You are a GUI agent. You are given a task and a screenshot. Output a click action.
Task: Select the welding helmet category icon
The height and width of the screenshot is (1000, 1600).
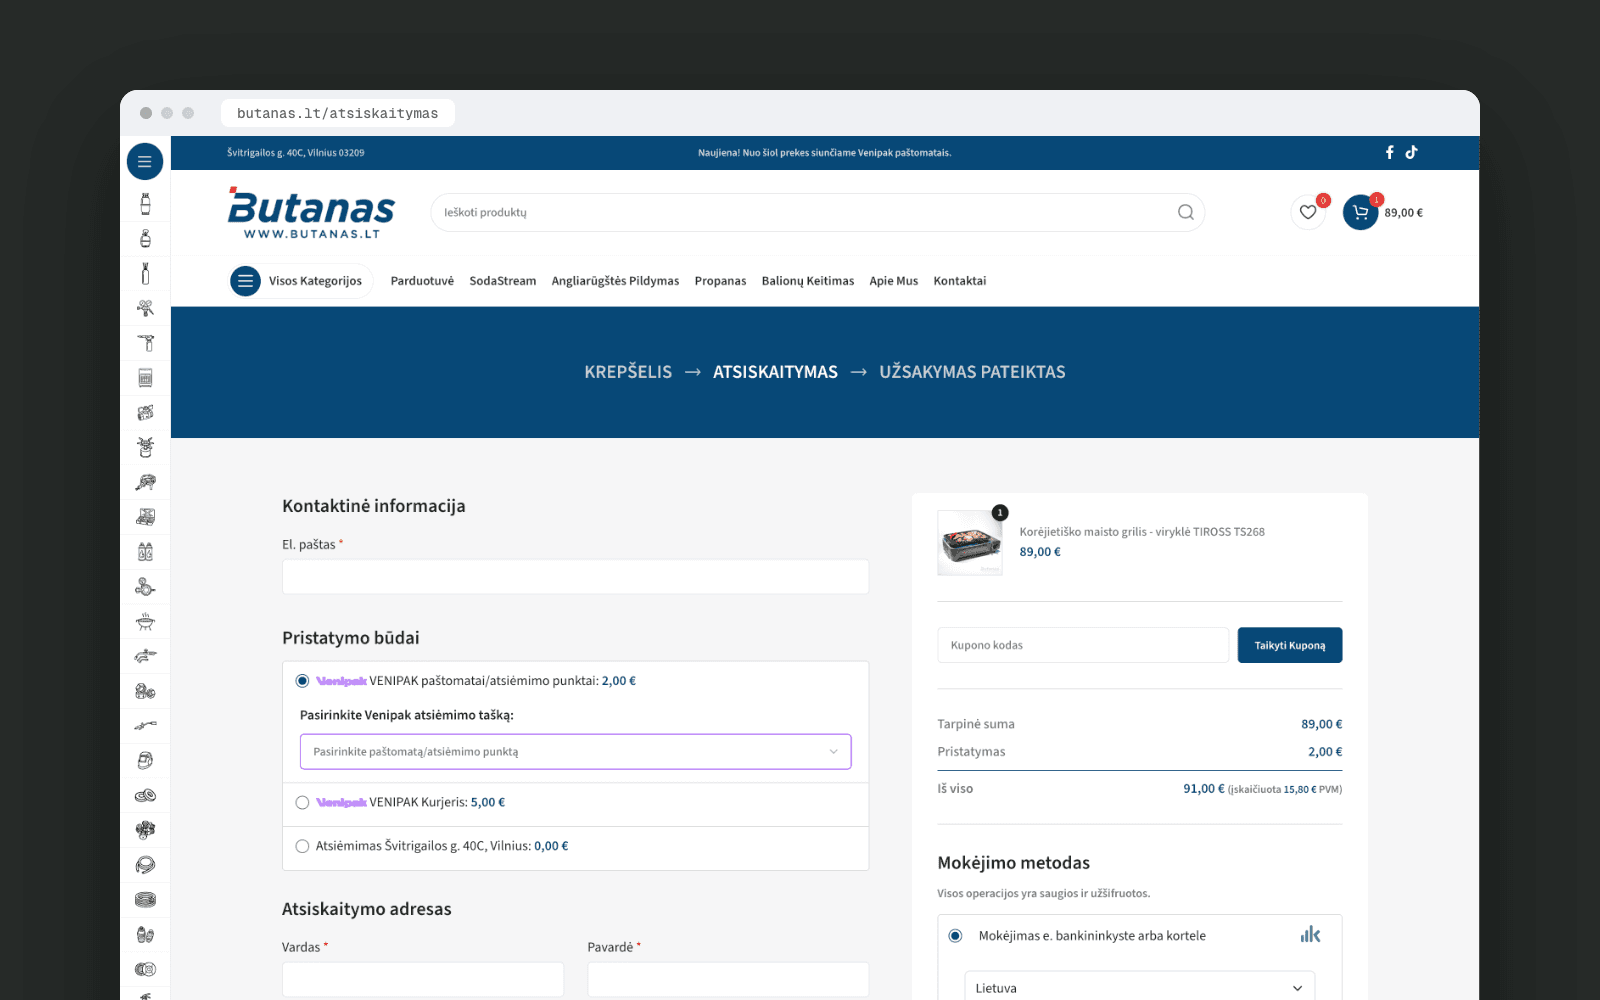pyautogui.click(x=146, y=760)
